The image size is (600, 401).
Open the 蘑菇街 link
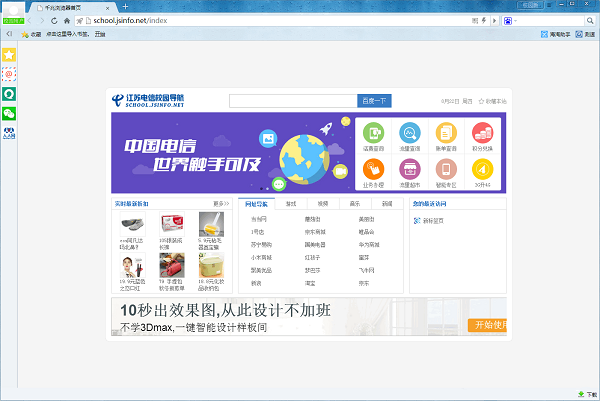pyautogui.click(x=313, y=219)
